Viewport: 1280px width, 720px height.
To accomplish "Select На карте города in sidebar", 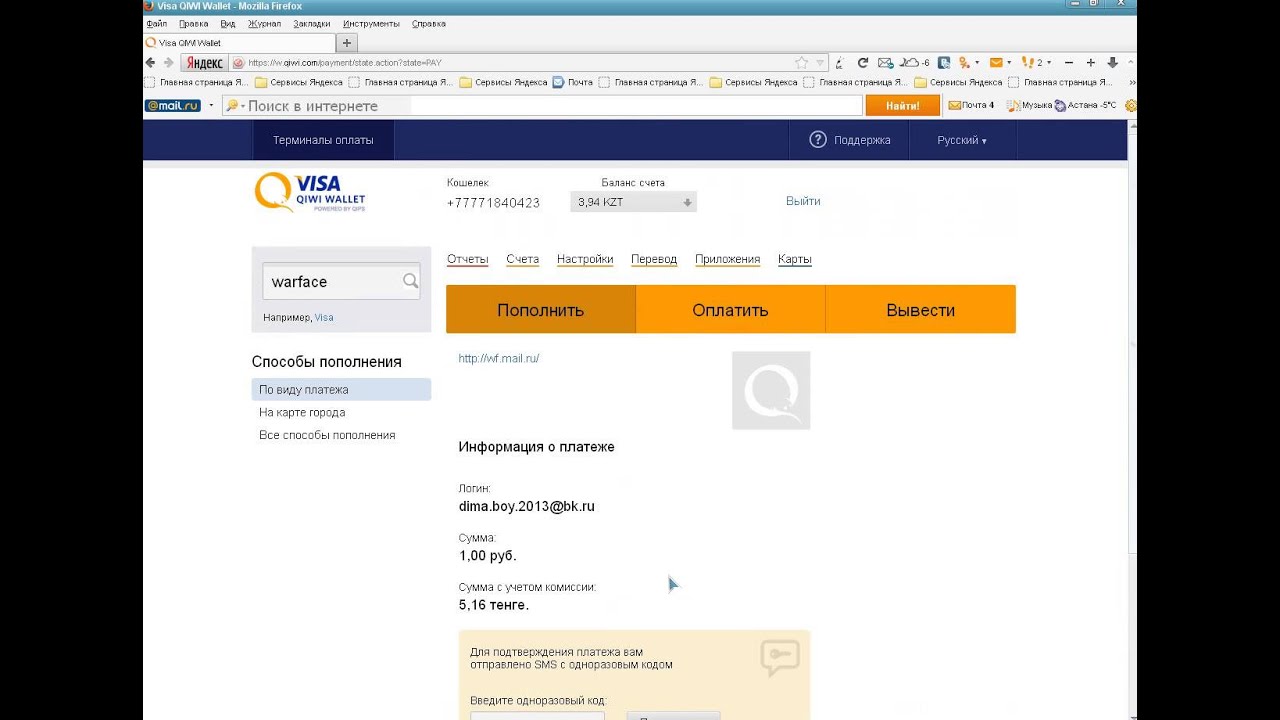I will click(302, 412).
